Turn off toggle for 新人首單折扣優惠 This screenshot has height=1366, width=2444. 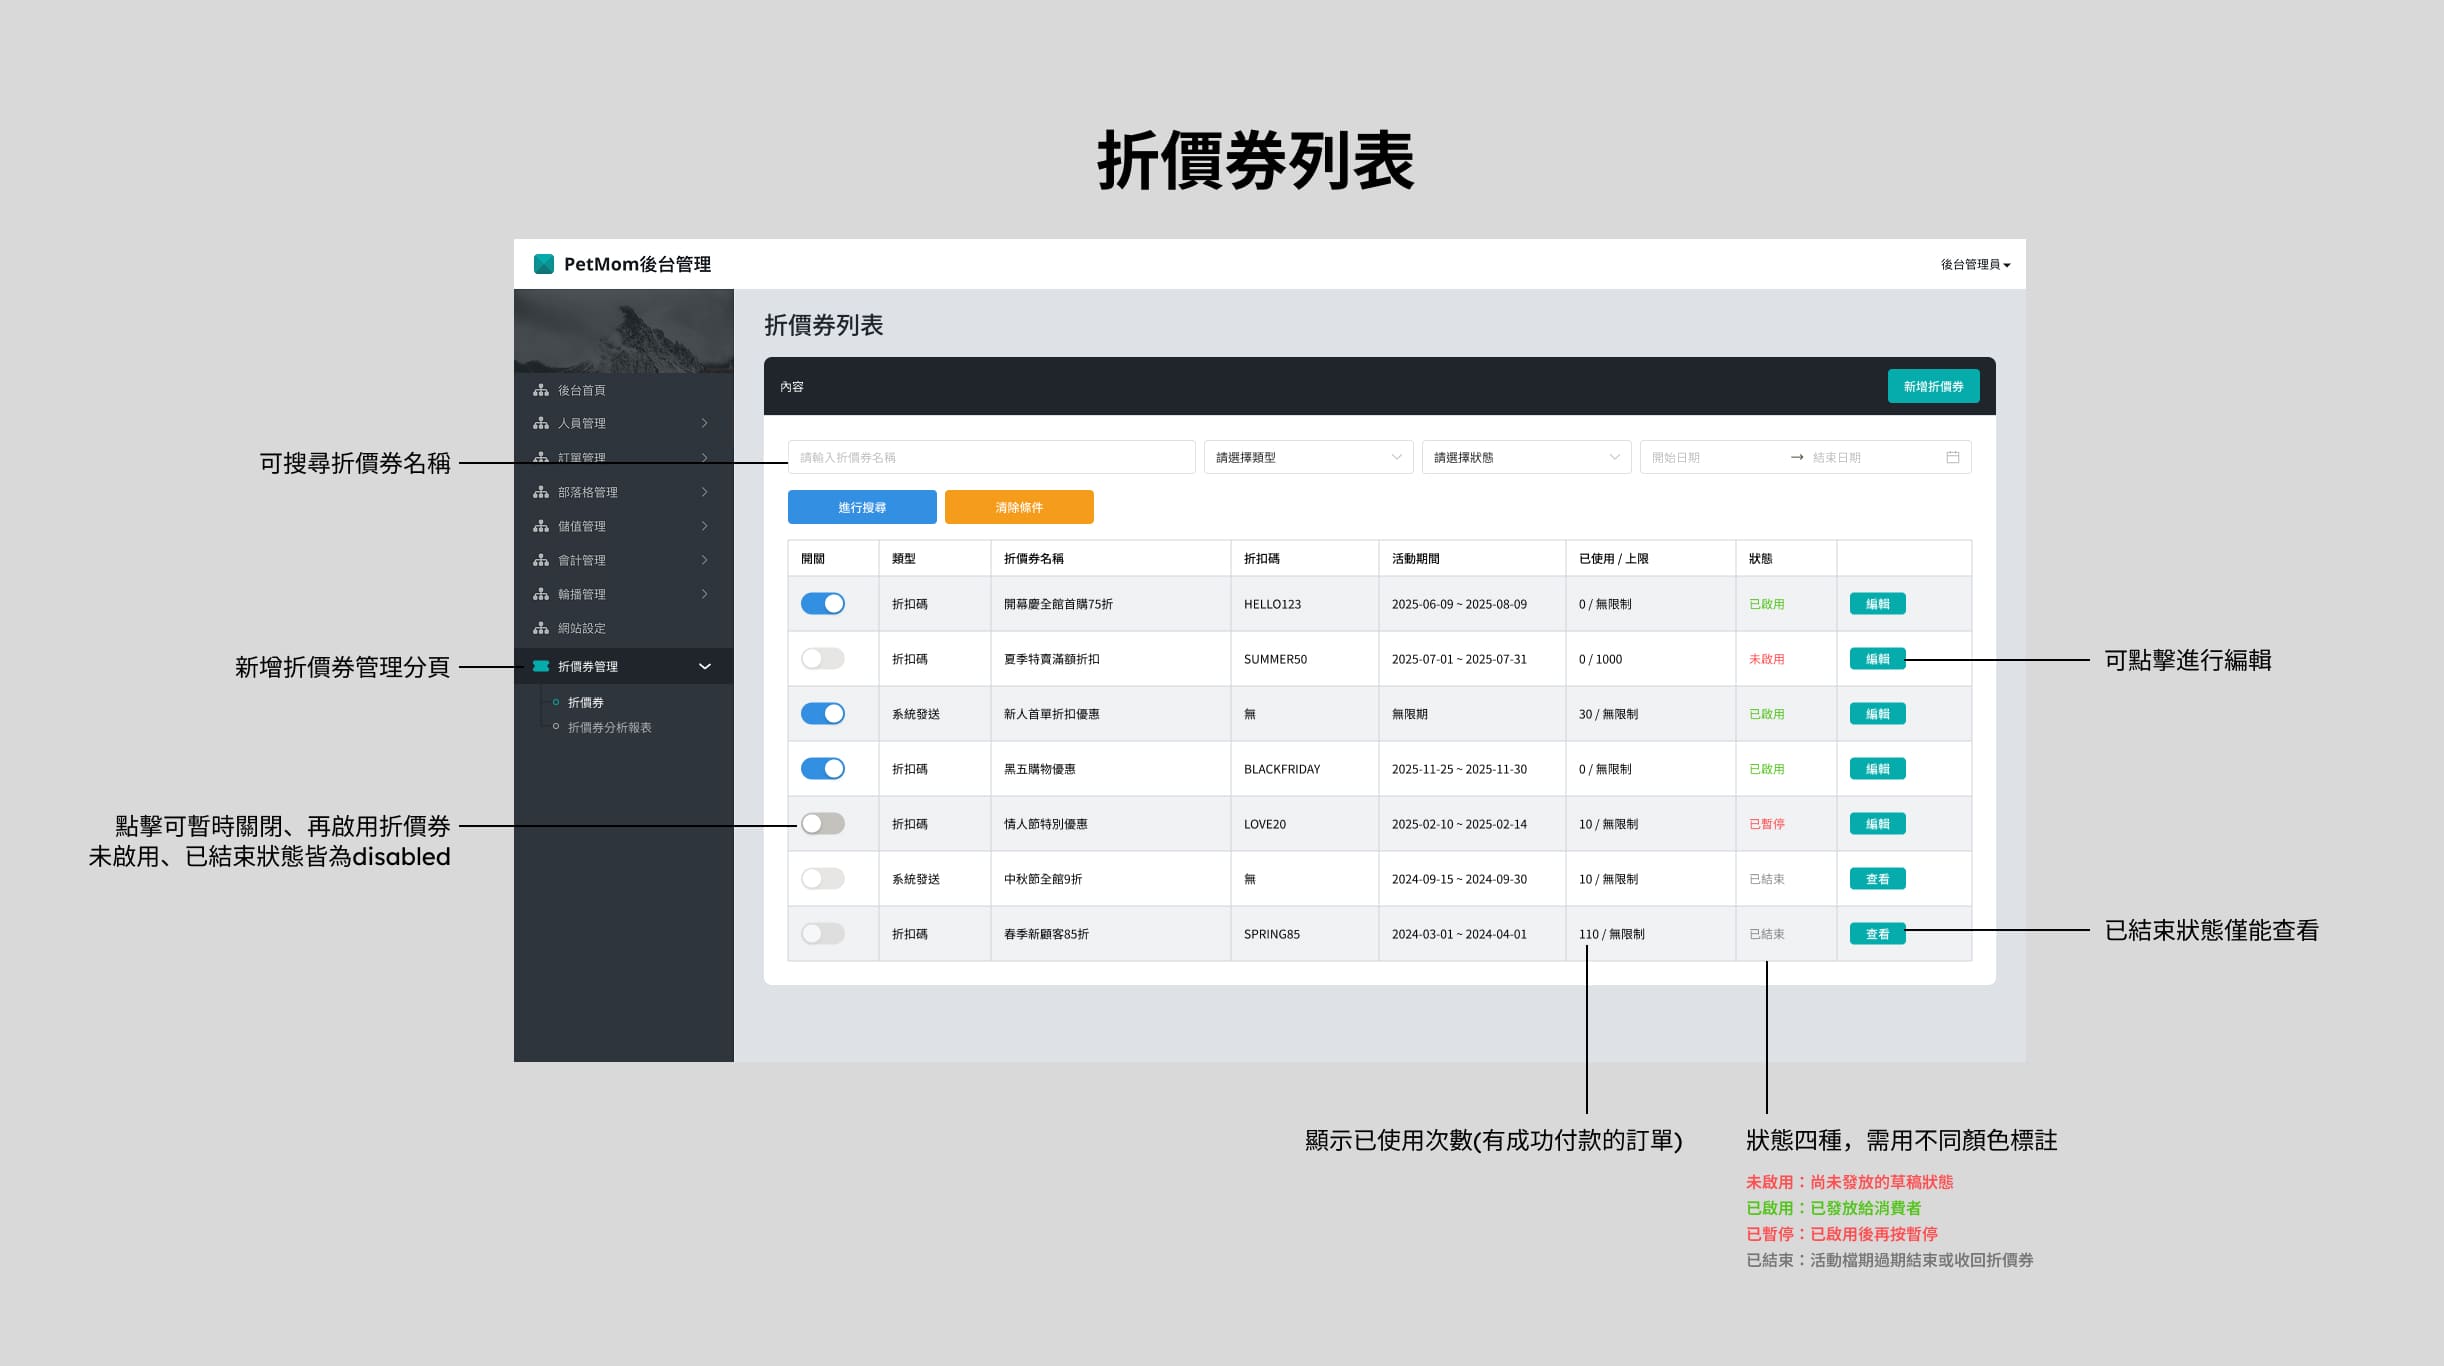click(823, 714)
